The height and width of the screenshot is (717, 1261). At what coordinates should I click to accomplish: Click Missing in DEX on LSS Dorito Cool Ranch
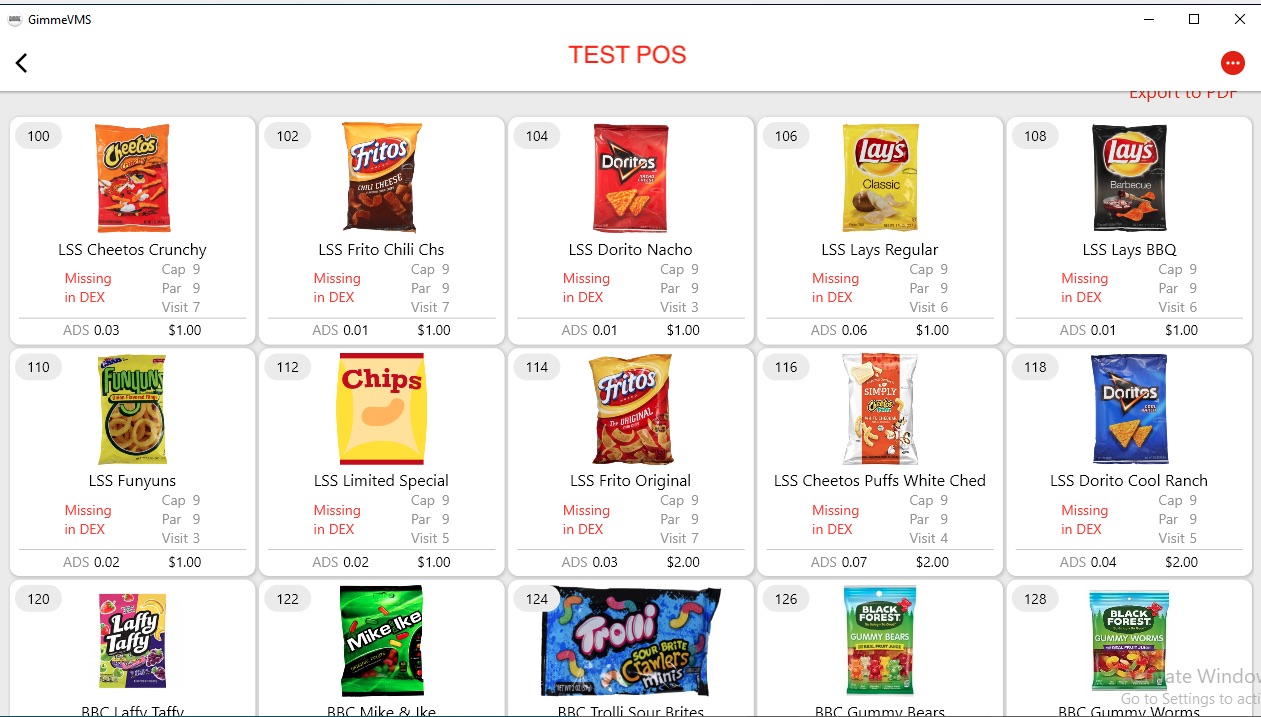[x=1085, y=519]
